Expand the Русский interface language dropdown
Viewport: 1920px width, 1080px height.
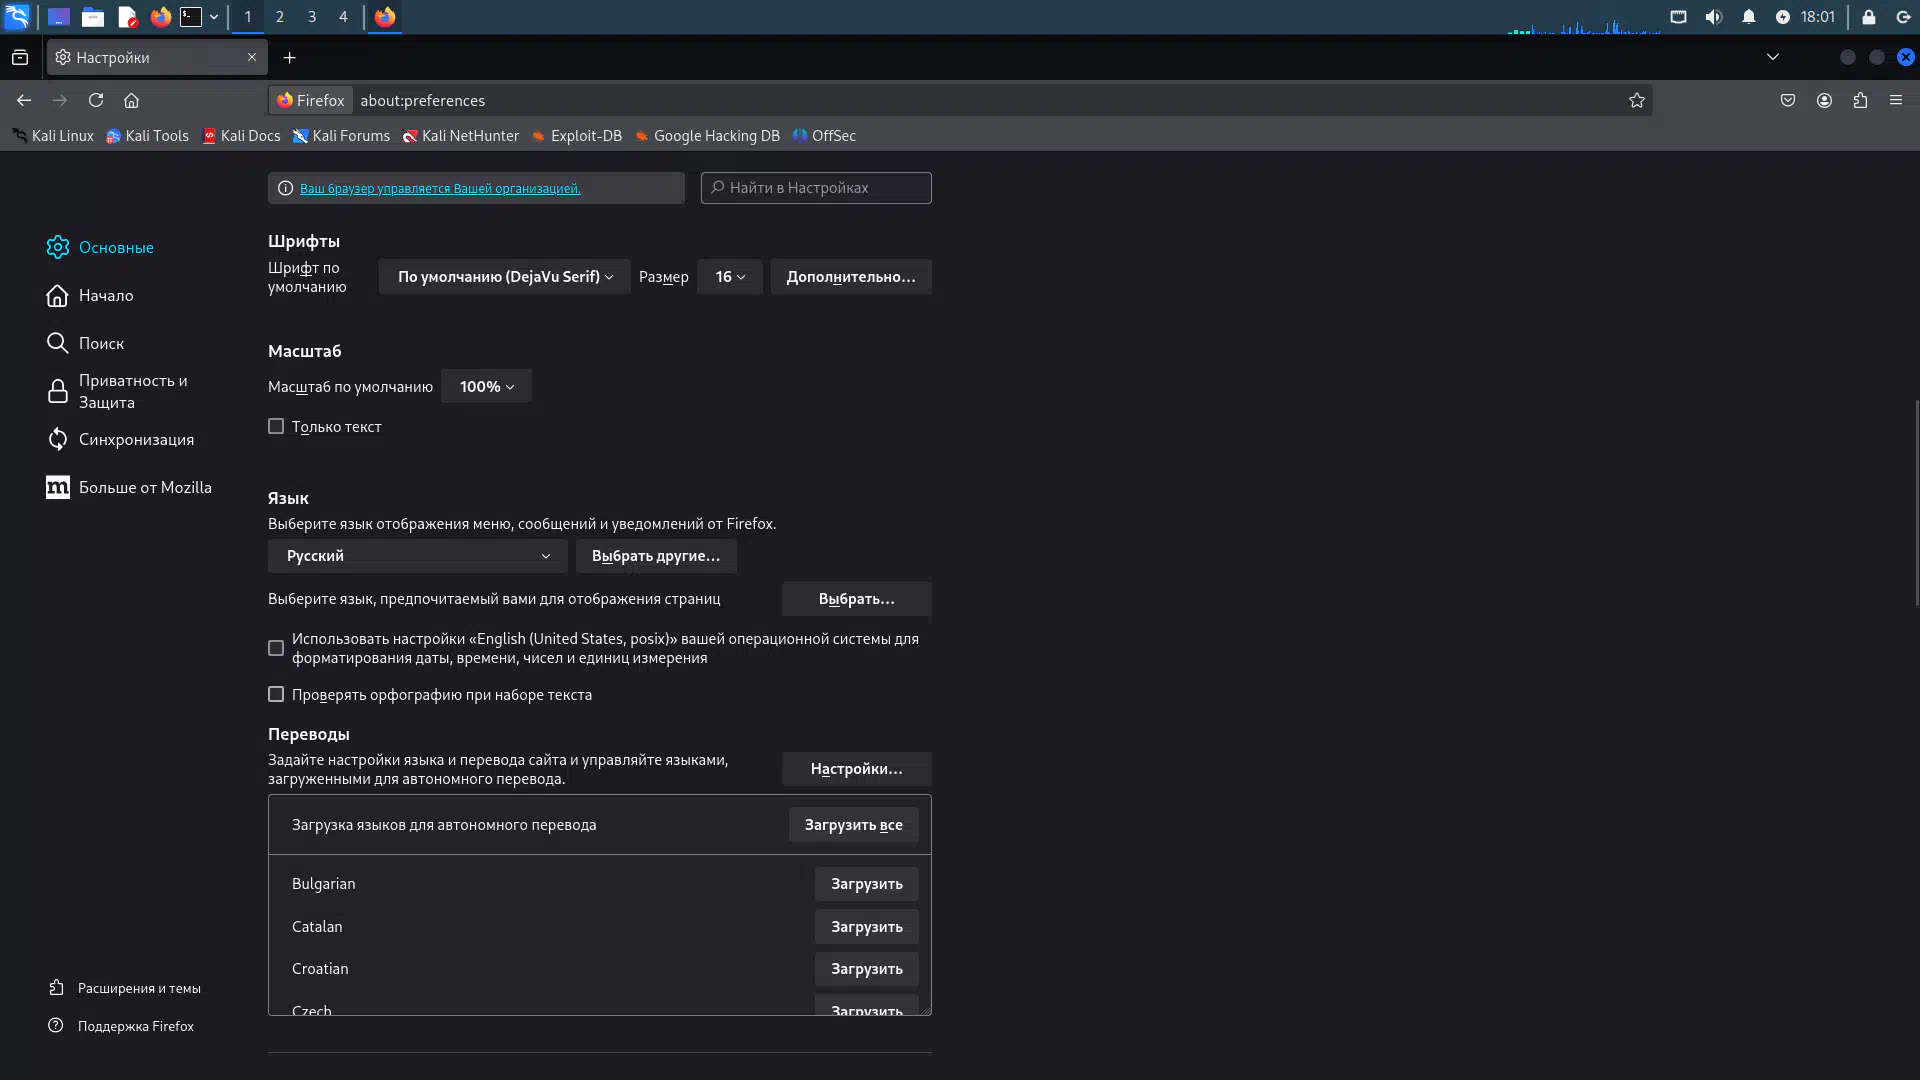click(418, 556)
